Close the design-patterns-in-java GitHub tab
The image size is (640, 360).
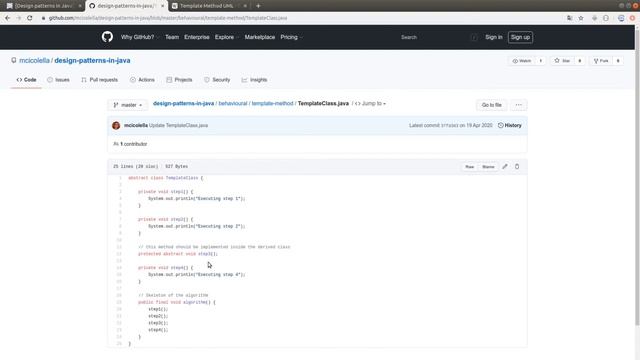pos(162,6)
